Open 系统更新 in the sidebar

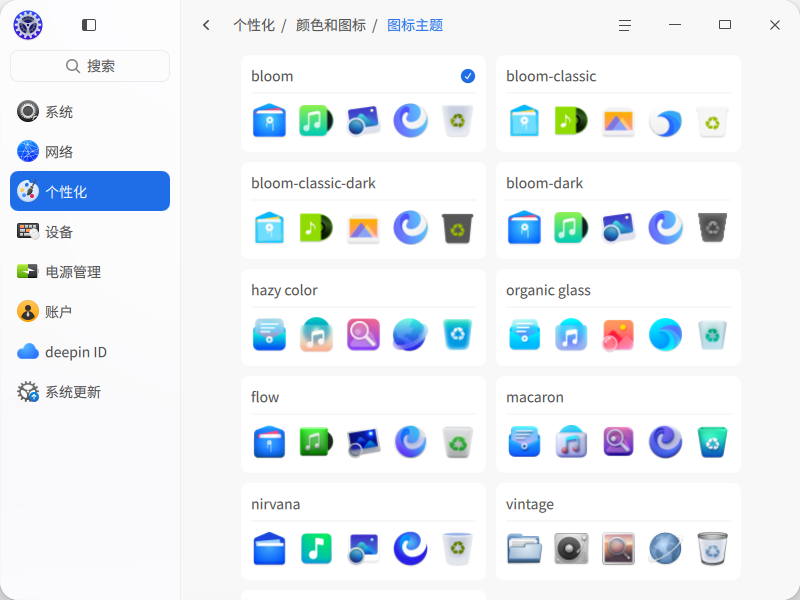90,391
